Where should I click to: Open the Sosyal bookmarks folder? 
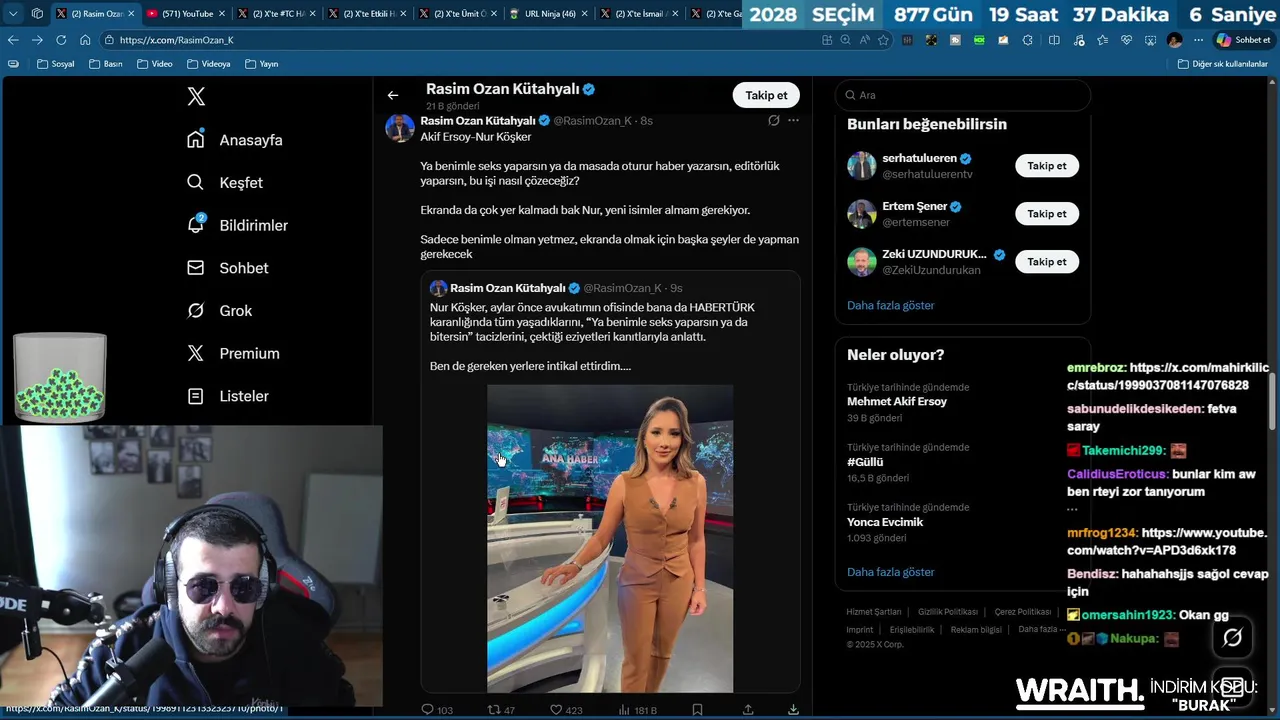pos(56,64)
